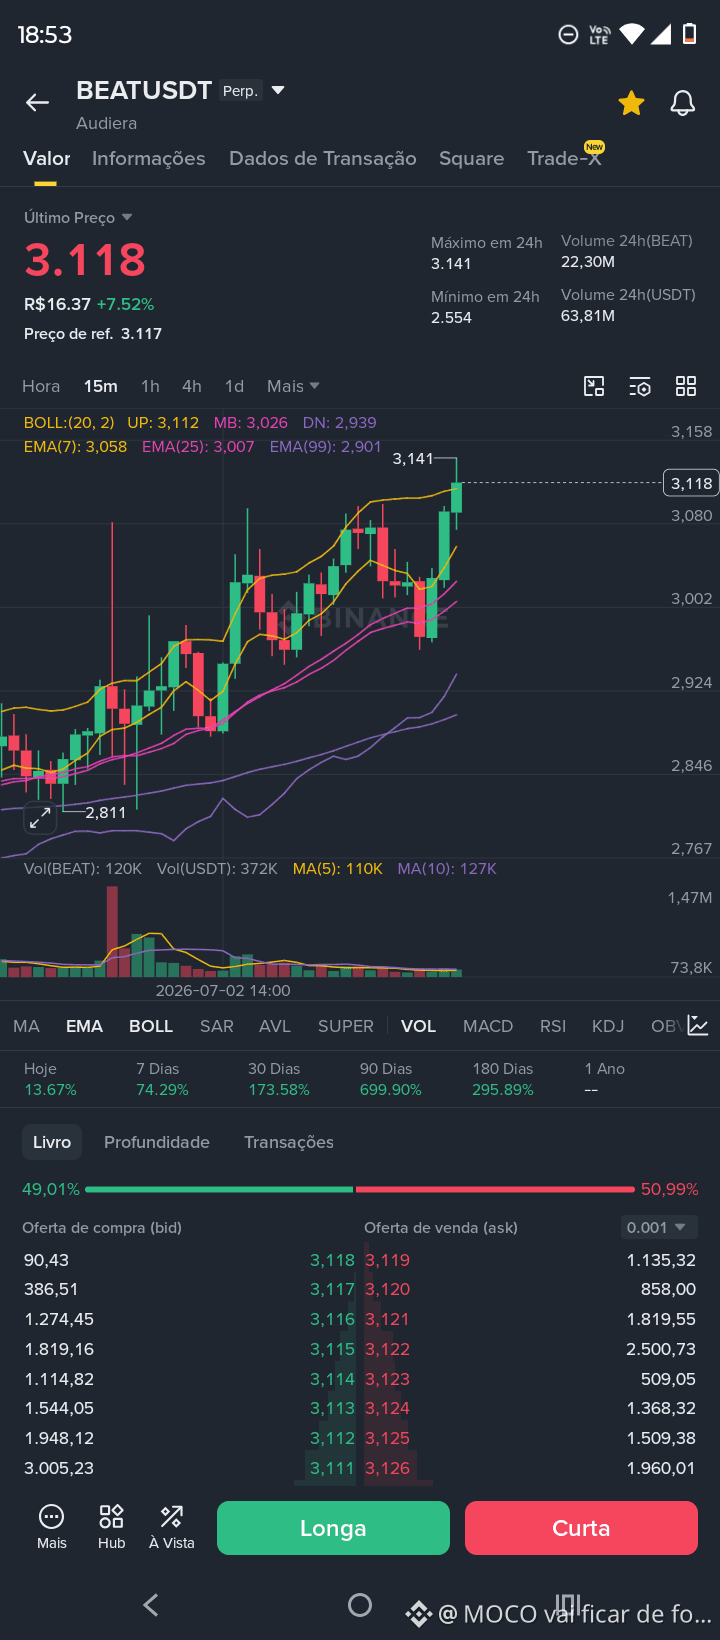This screenshot has width=720, height=1640.
Task: Go back using the top-left arrow
Action: (37, 102)
